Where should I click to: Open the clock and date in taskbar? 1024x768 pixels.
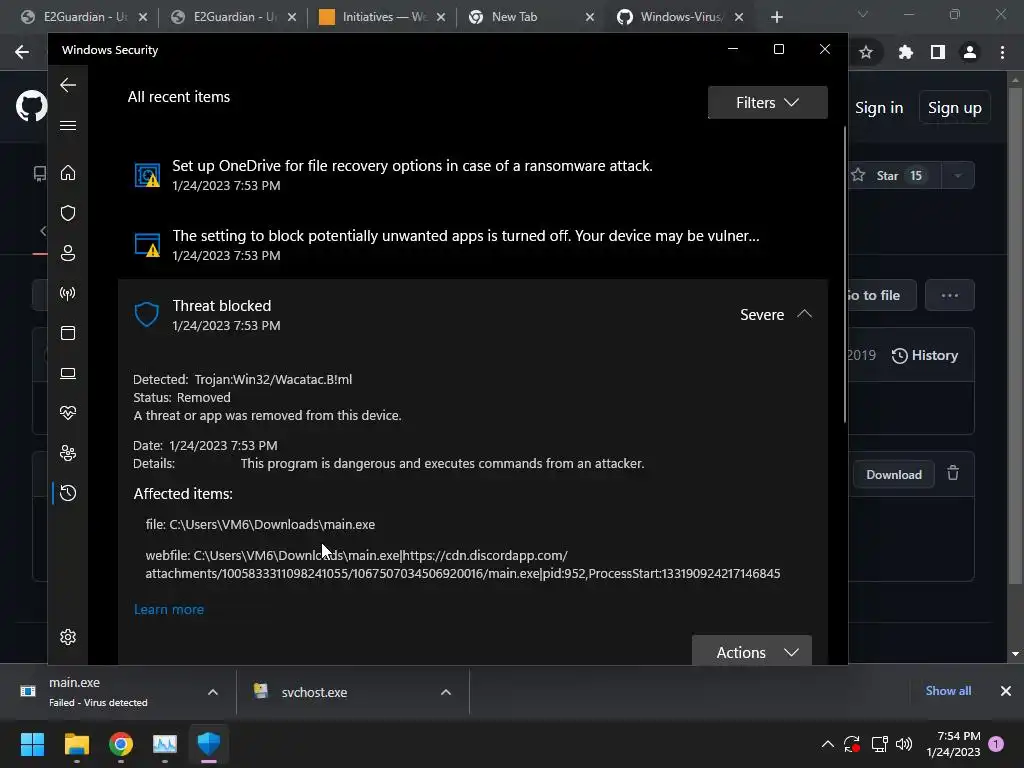coord(953,744)
